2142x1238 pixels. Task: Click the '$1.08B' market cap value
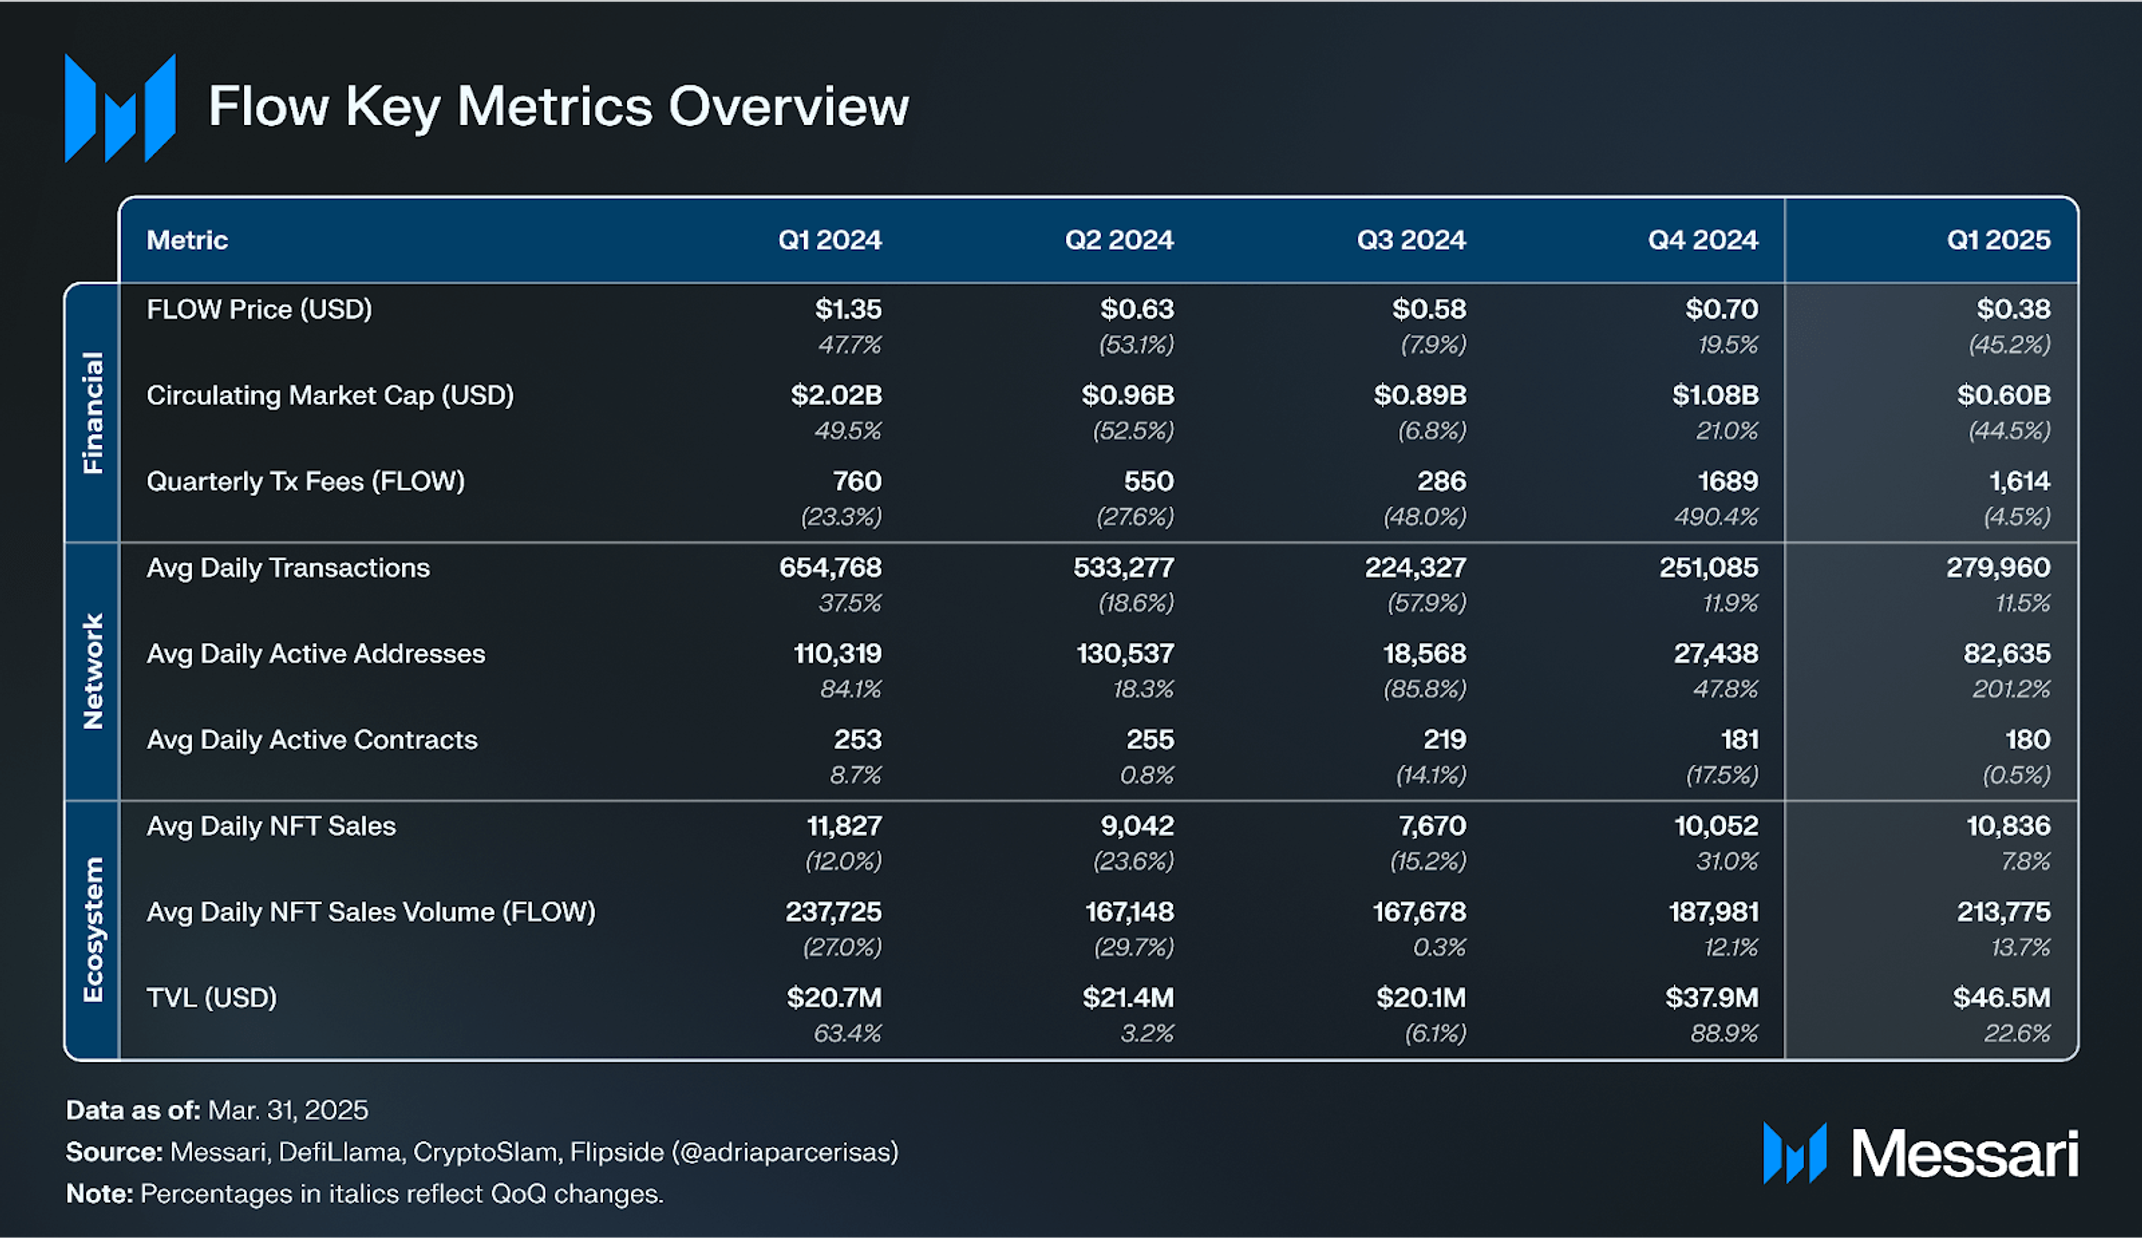[1715, 396]
